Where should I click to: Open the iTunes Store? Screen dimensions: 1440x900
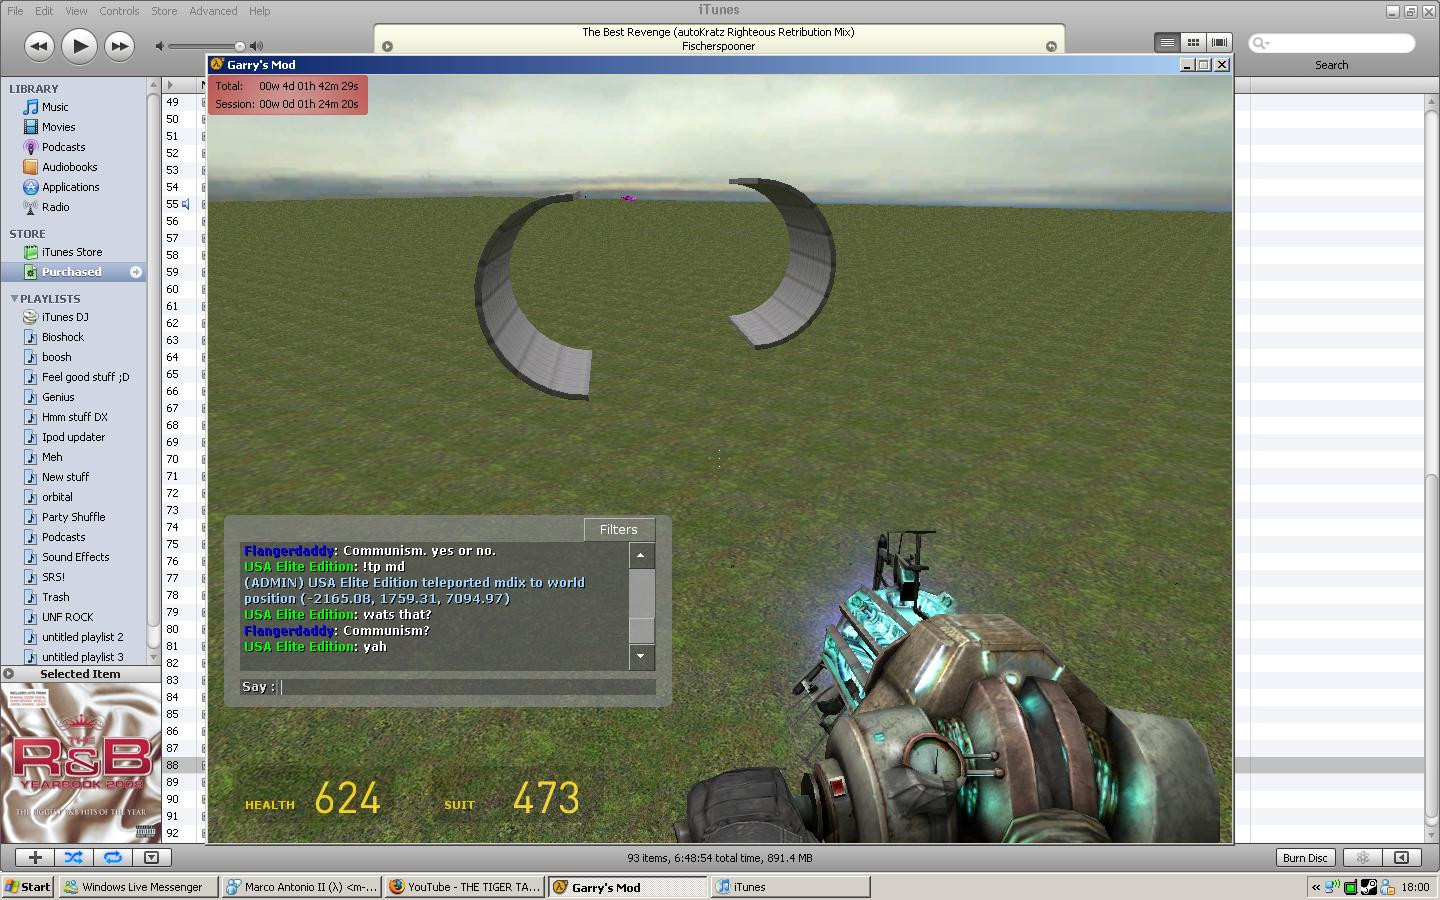click(x=71, y=252)
